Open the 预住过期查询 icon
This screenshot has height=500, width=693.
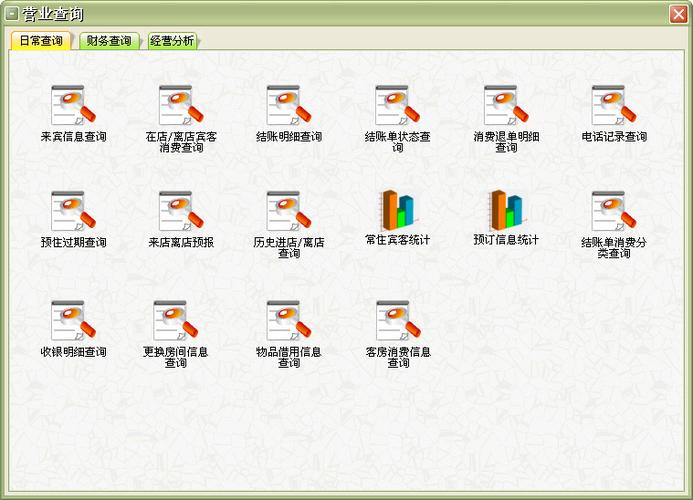pos(73,211)
